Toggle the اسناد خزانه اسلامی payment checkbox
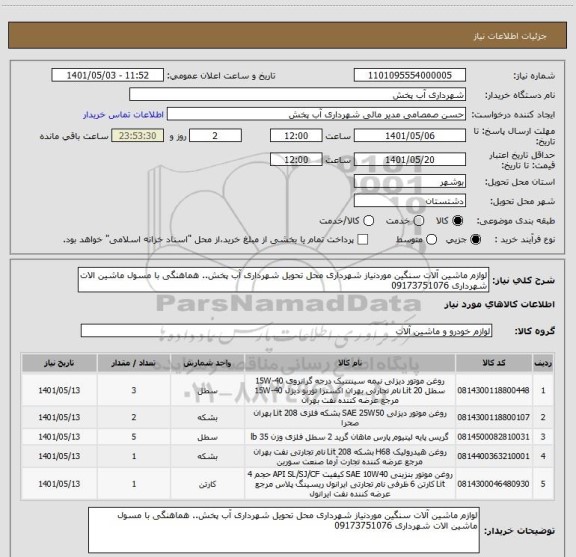Screen dimensions: 576x557 click(x=363, y=240)
